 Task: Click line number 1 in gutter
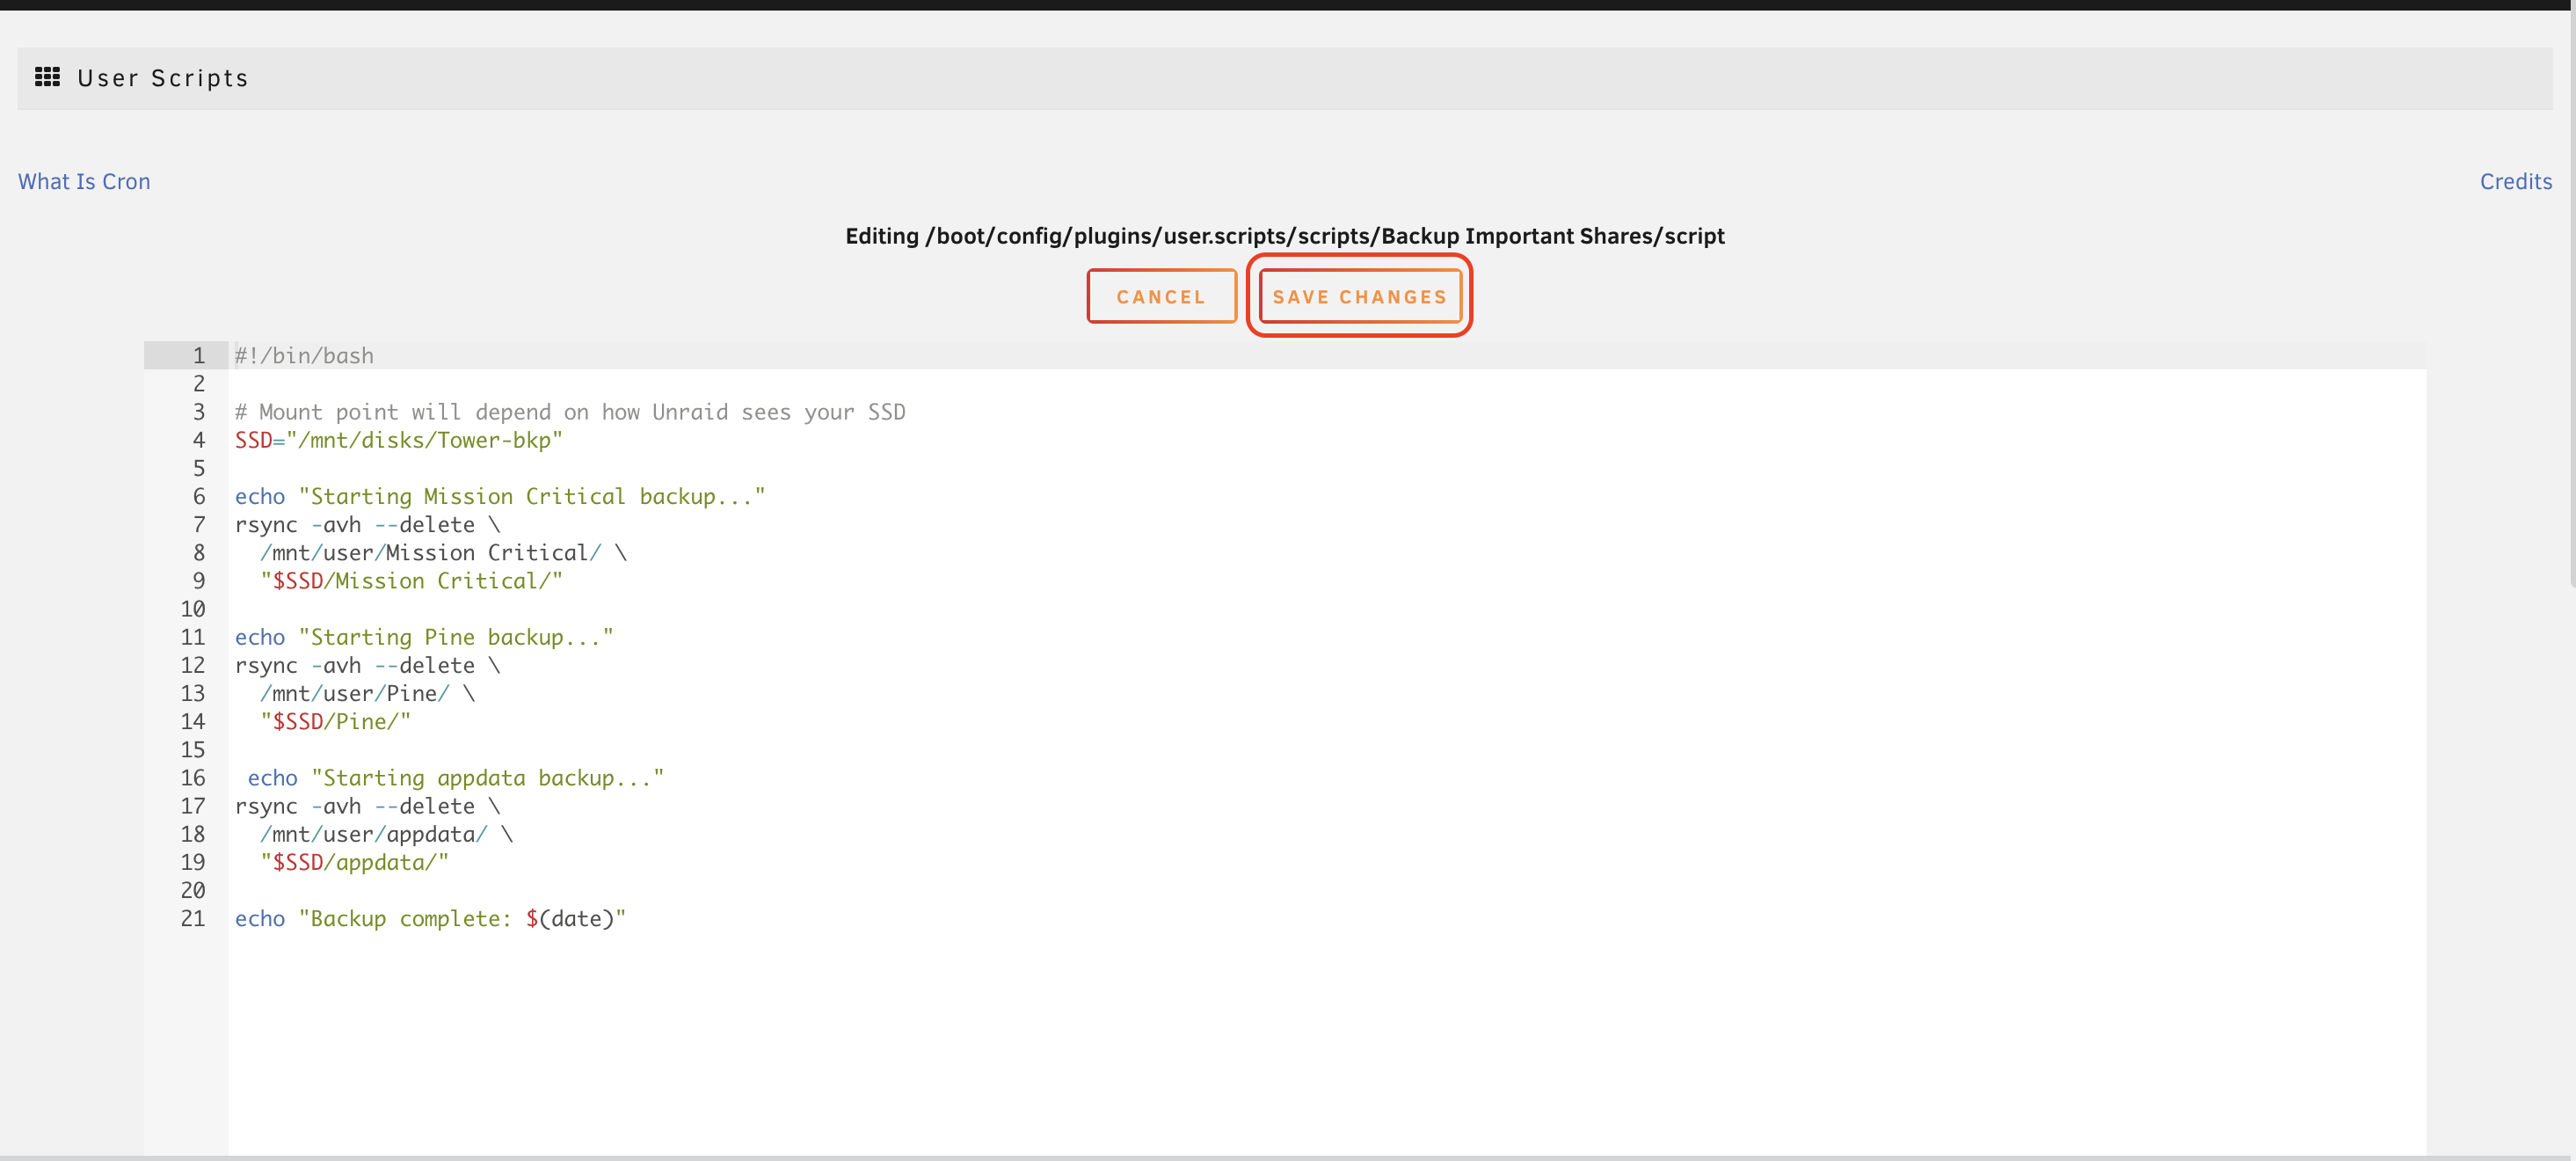(x=199, y=356)
